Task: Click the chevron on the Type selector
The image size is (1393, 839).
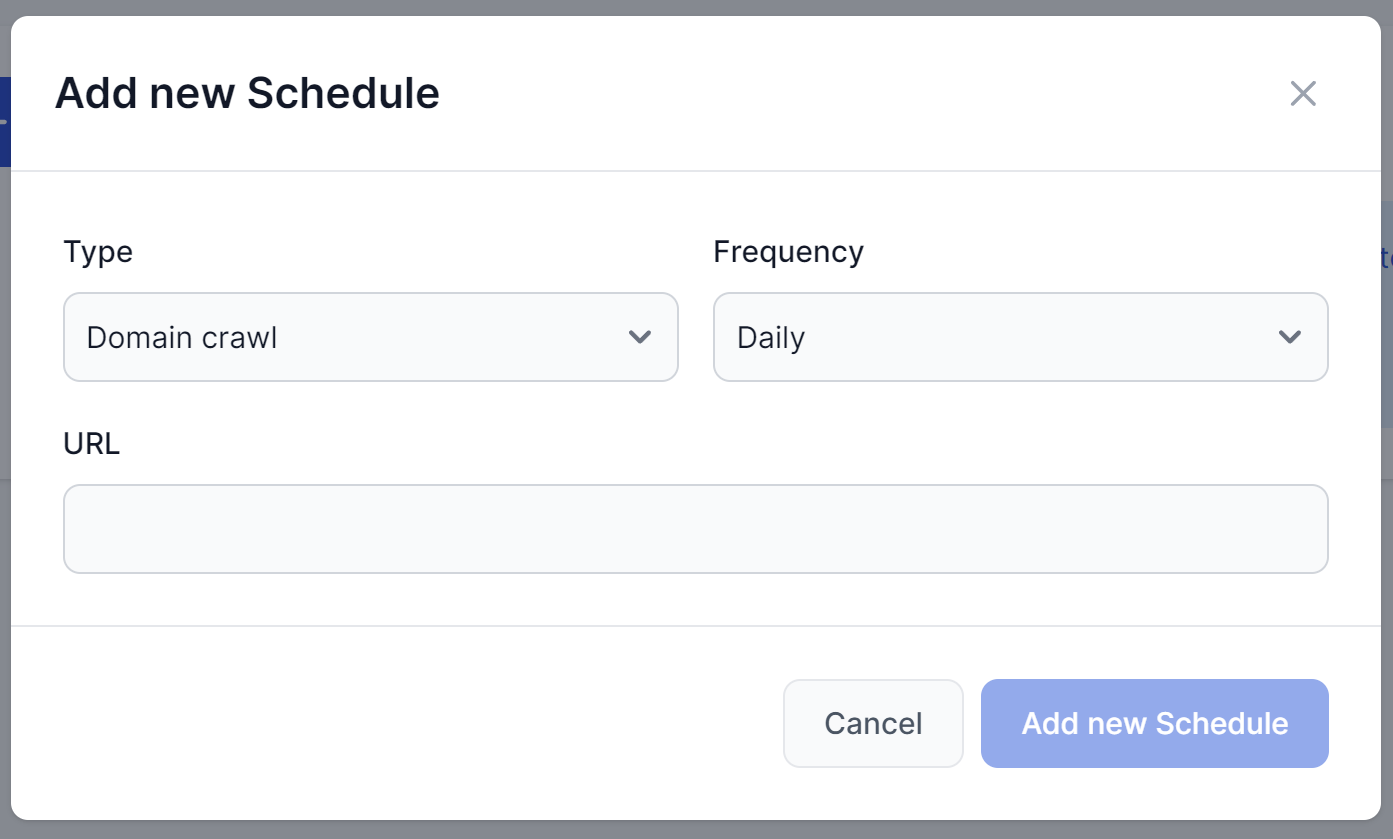Action: pos(640,337)
